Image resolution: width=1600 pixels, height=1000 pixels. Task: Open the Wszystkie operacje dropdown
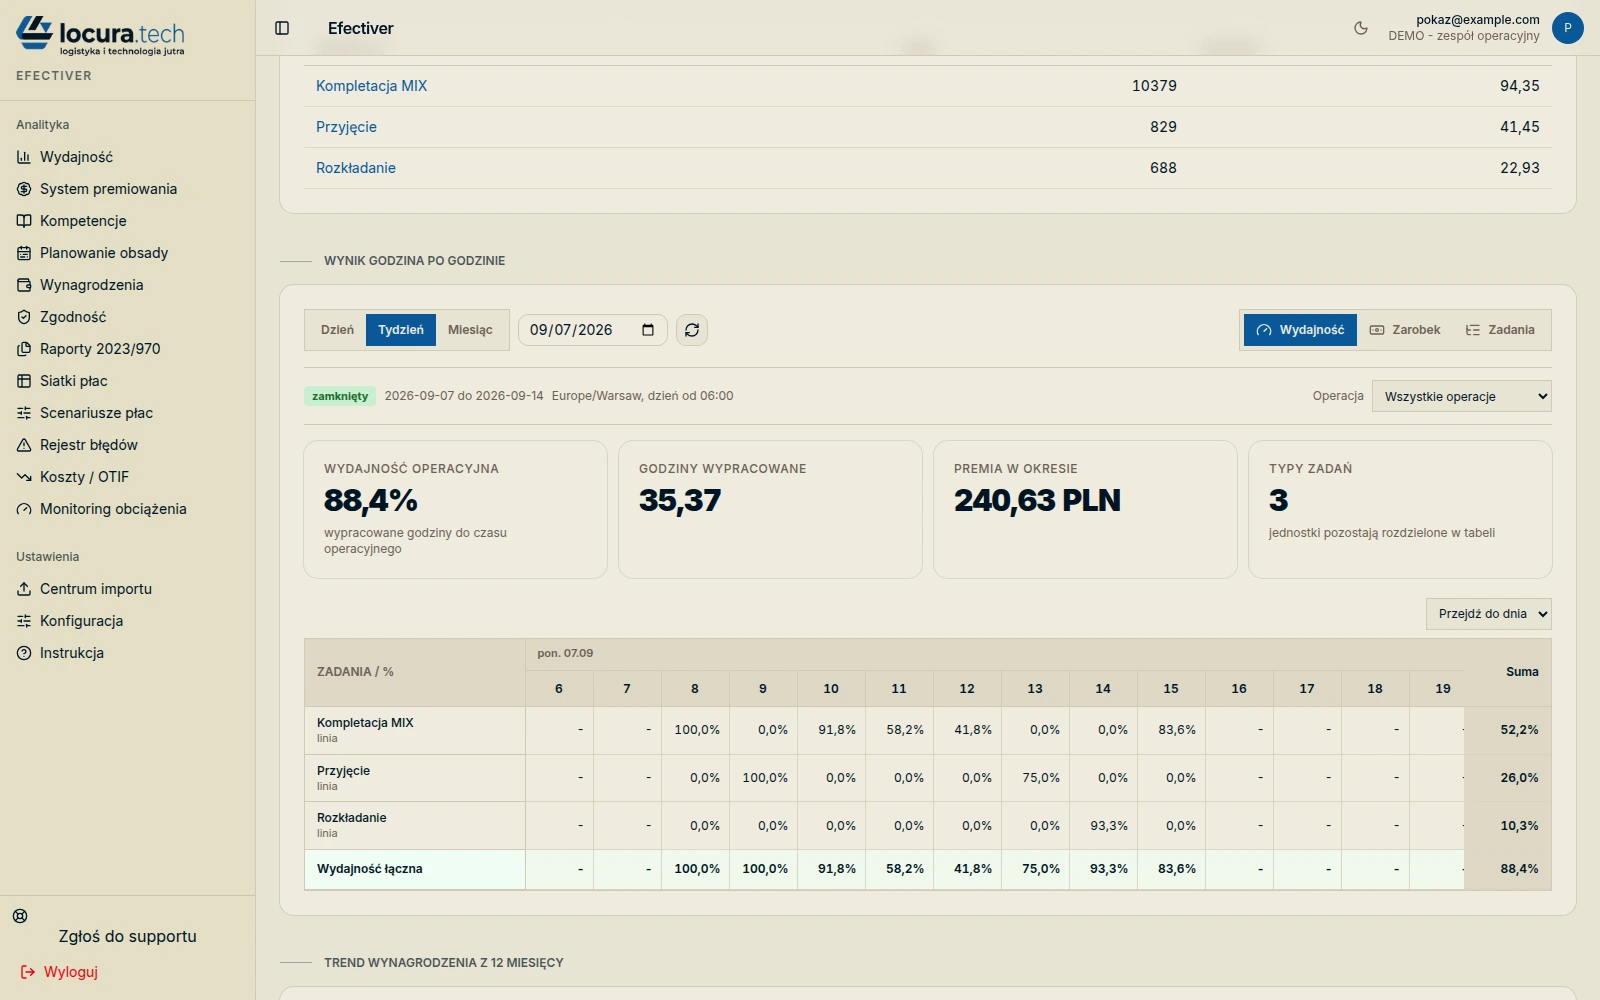[x=1462, y=396]
